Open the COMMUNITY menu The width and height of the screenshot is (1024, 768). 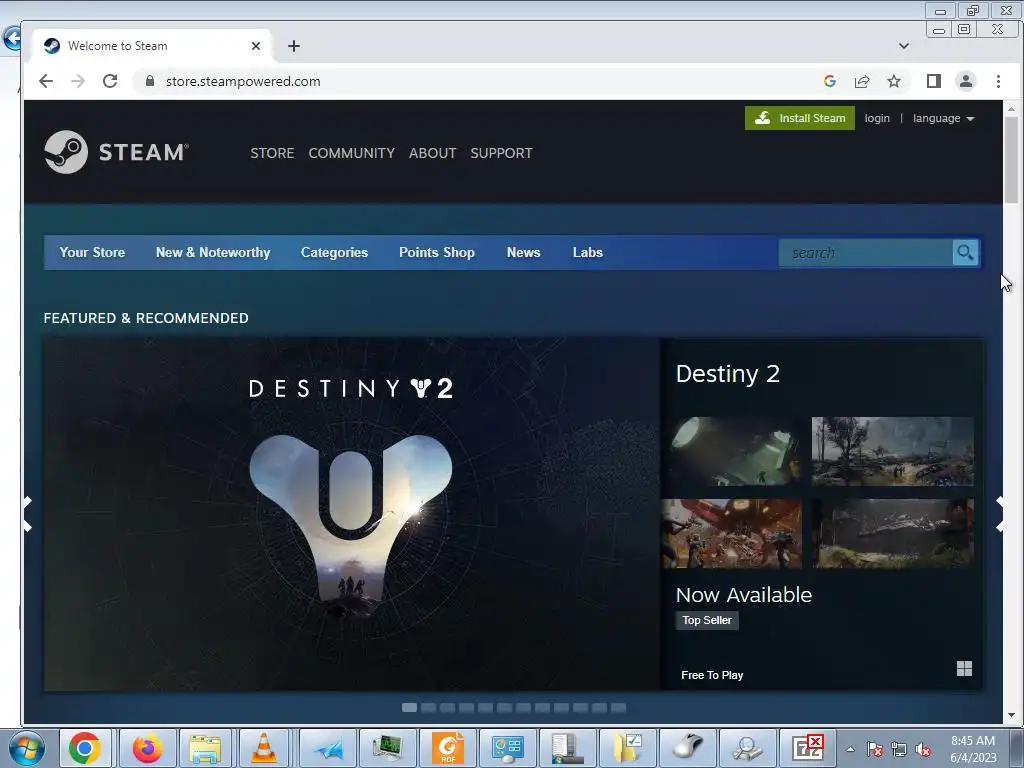[x=351, y=153]
